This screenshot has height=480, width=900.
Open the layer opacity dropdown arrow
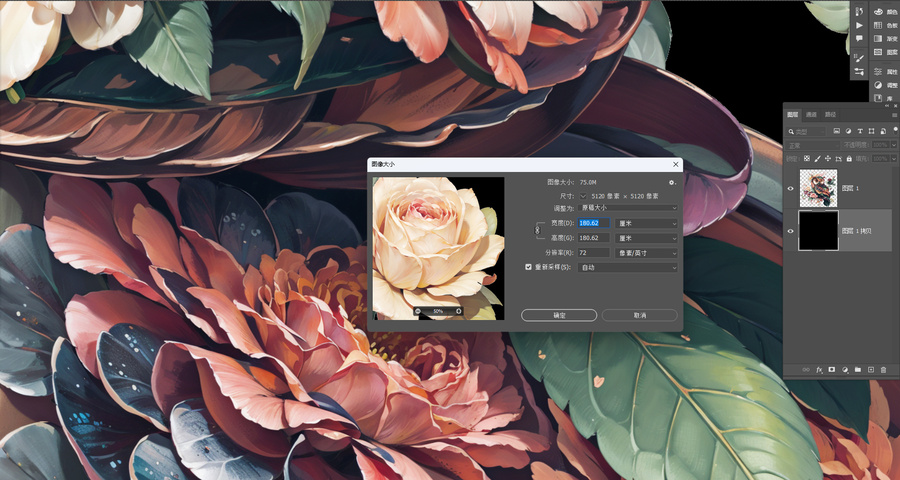click(x=894, y=145)
